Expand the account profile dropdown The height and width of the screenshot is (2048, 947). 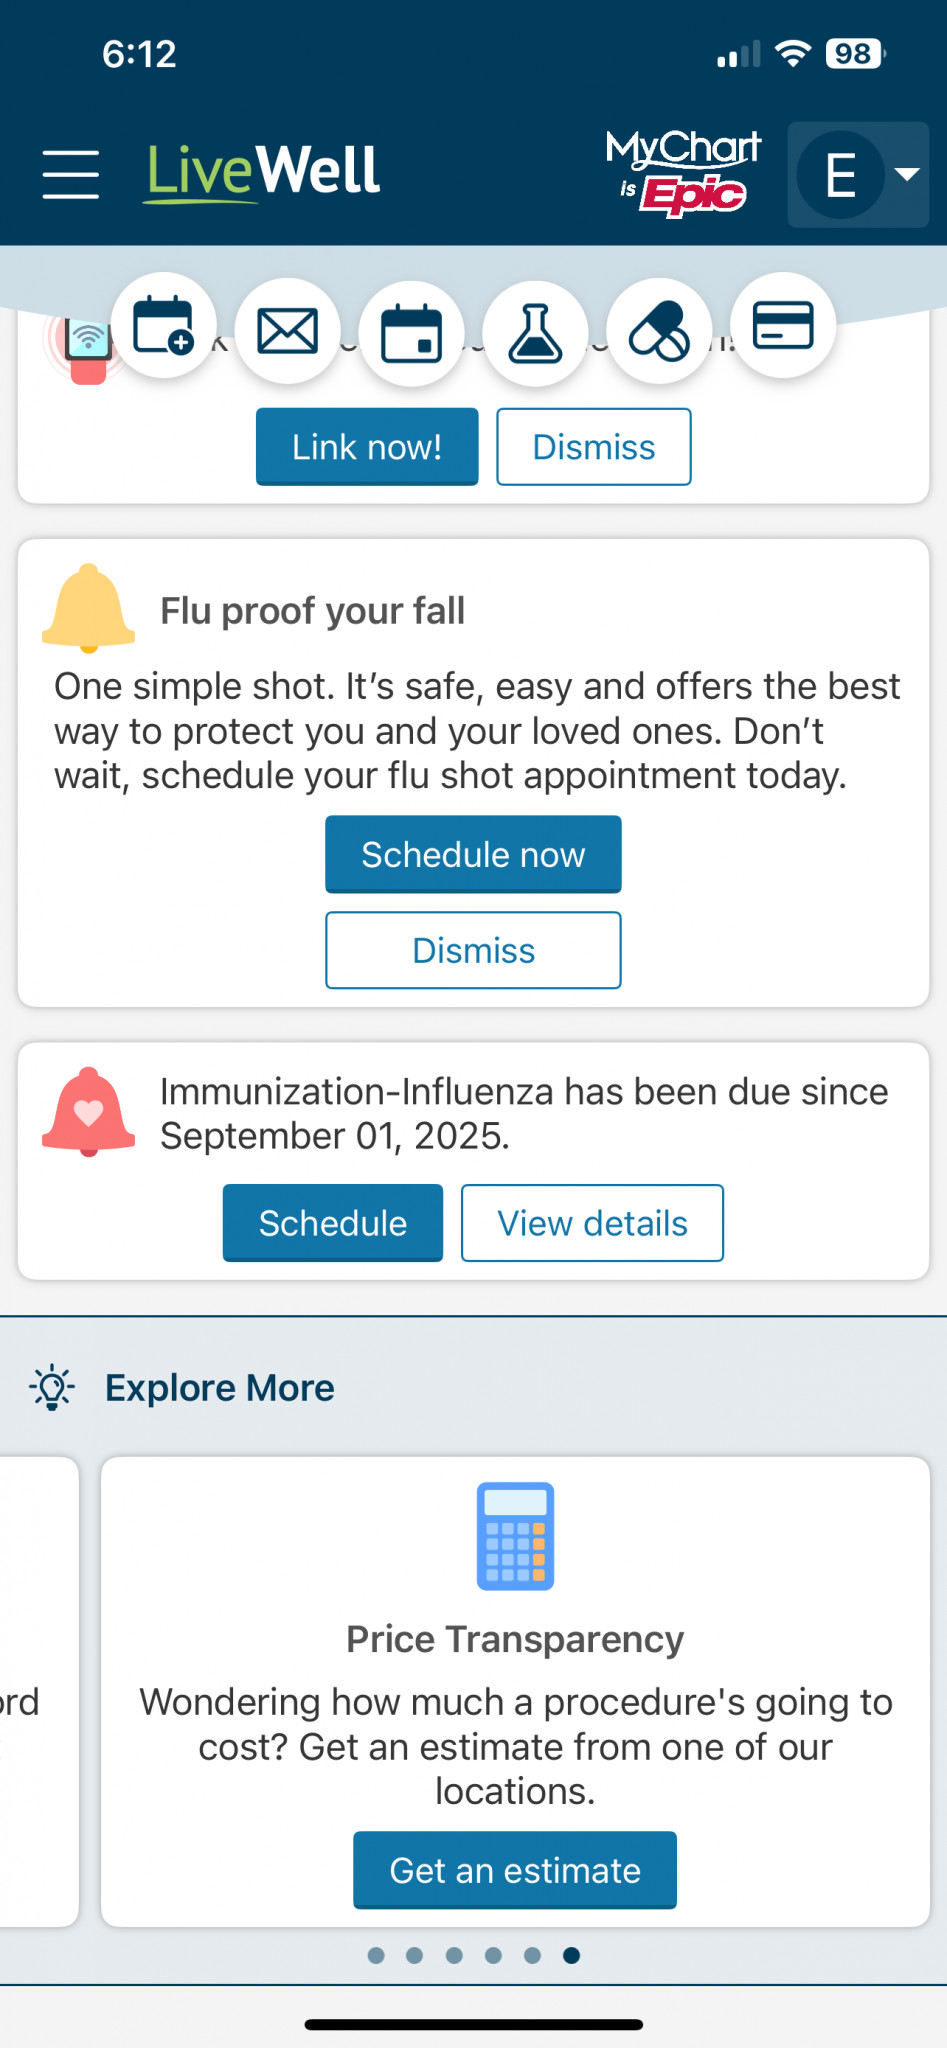coord(858,175)
